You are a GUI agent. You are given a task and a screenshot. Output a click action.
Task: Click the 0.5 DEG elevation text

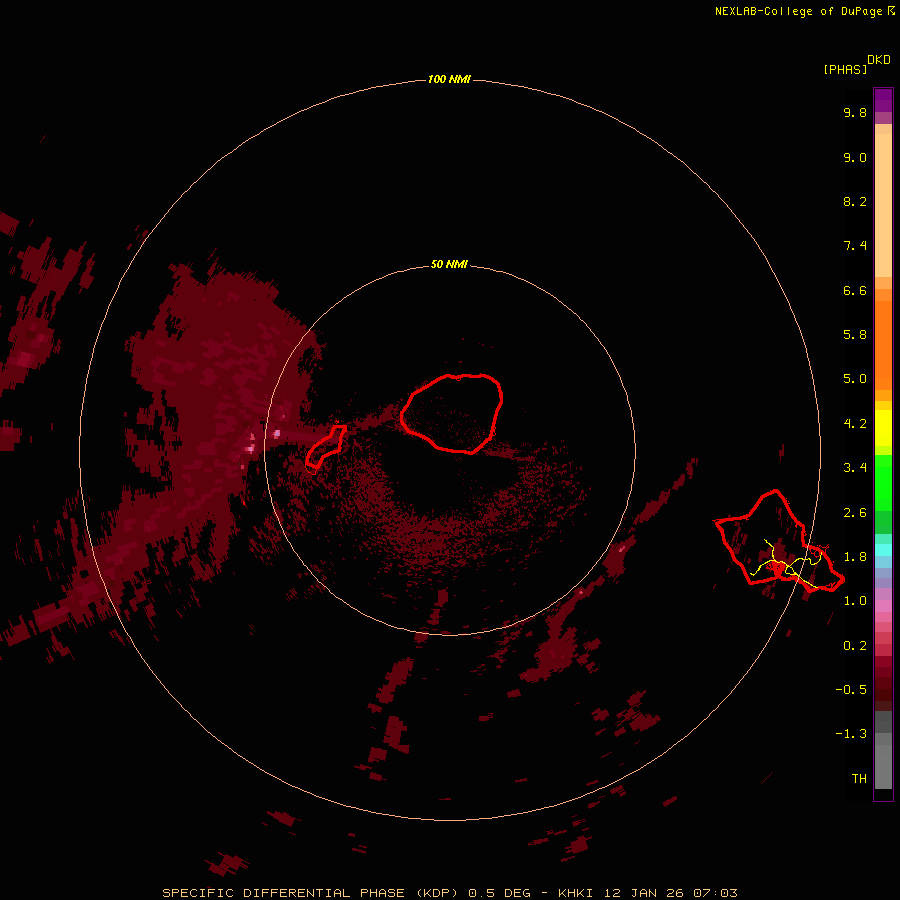point(501,893)
